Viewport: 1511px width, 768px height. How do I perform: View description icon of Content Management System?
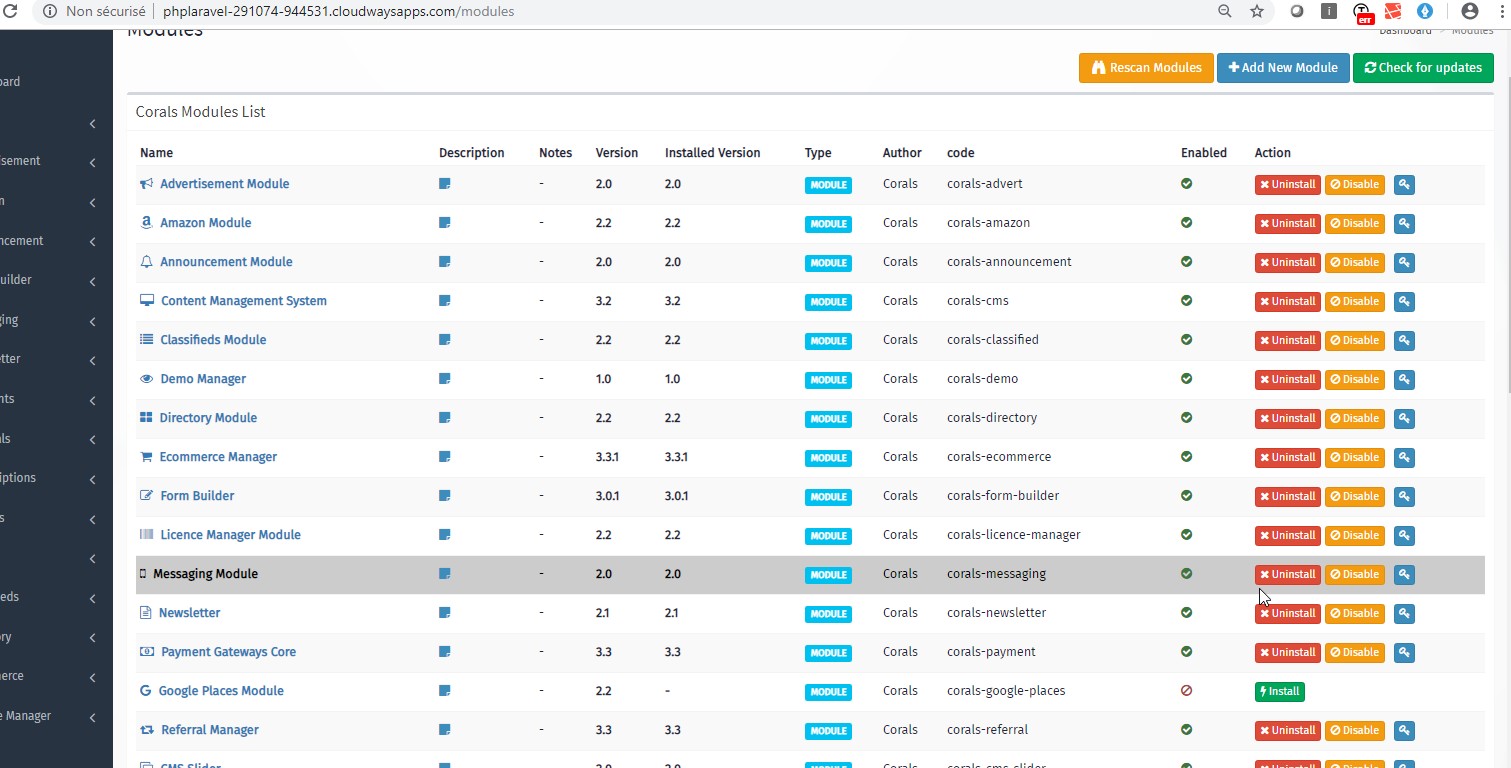pyautogui.click(x=445, y=301)
